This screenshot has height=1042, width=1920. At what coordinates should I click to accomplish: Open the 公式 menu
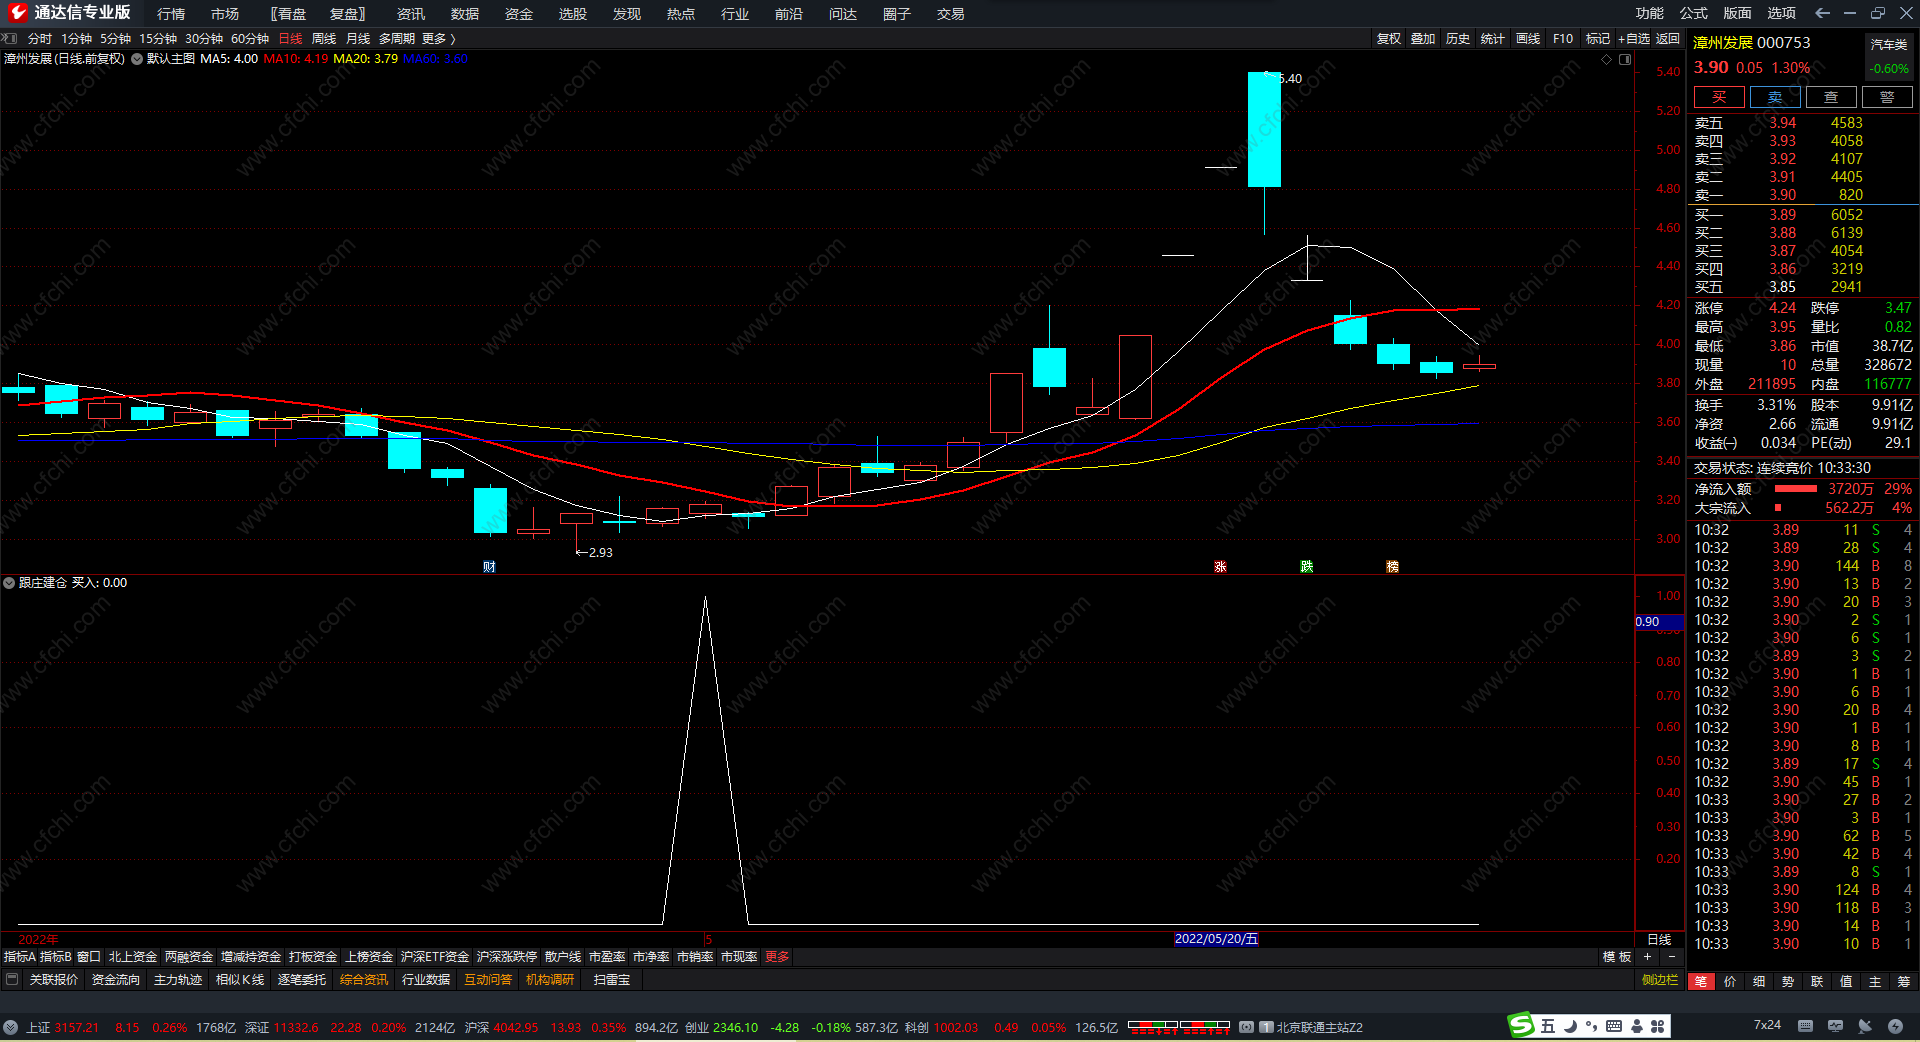point(1693,13)
